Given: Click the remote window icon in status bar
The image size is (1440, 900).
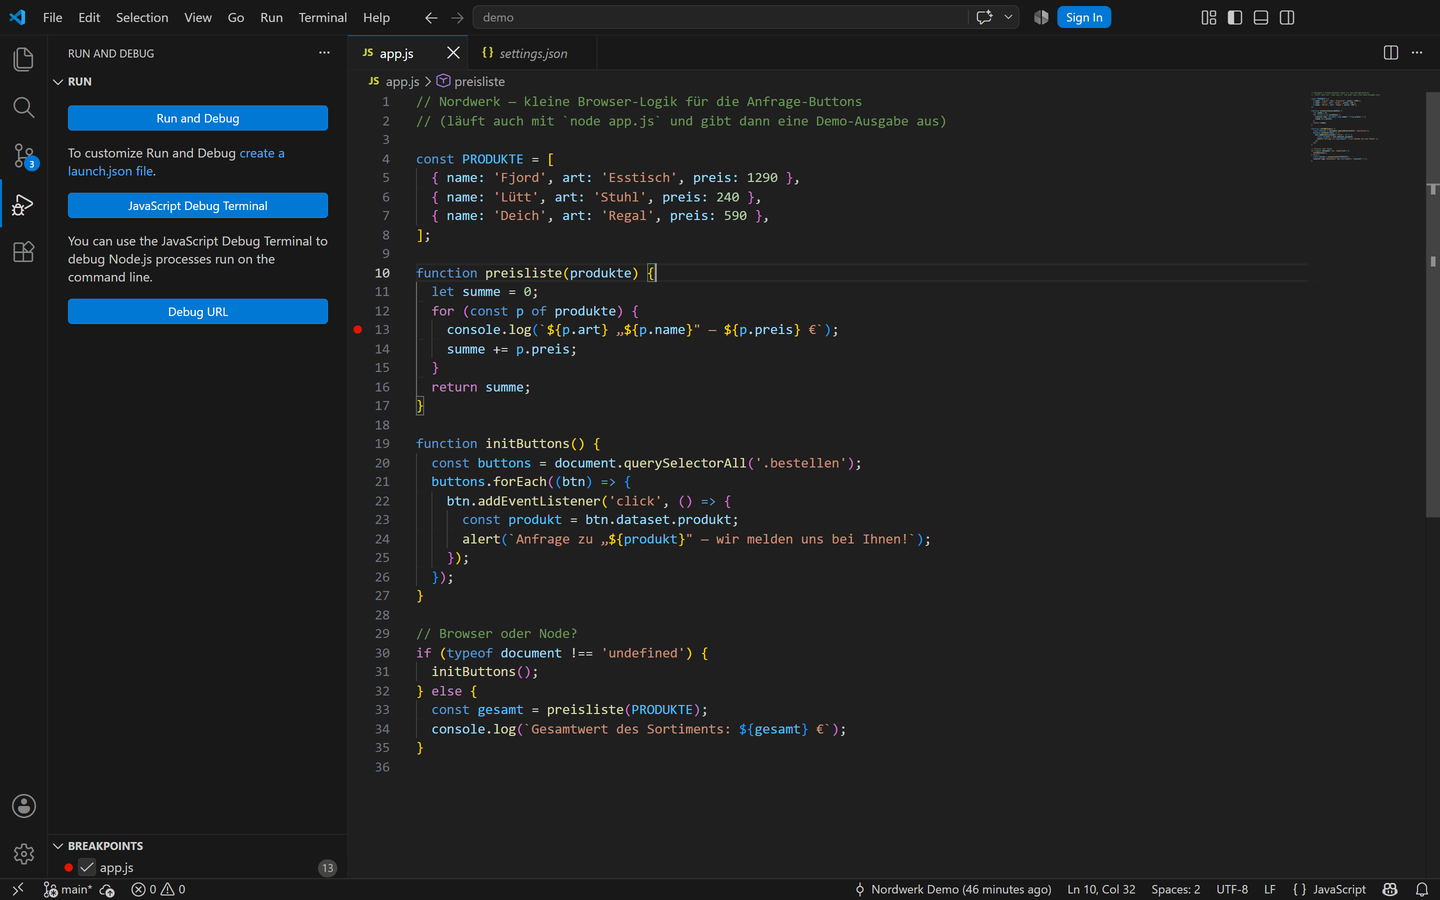Looking at the screenshot, I should click(17, 889).
